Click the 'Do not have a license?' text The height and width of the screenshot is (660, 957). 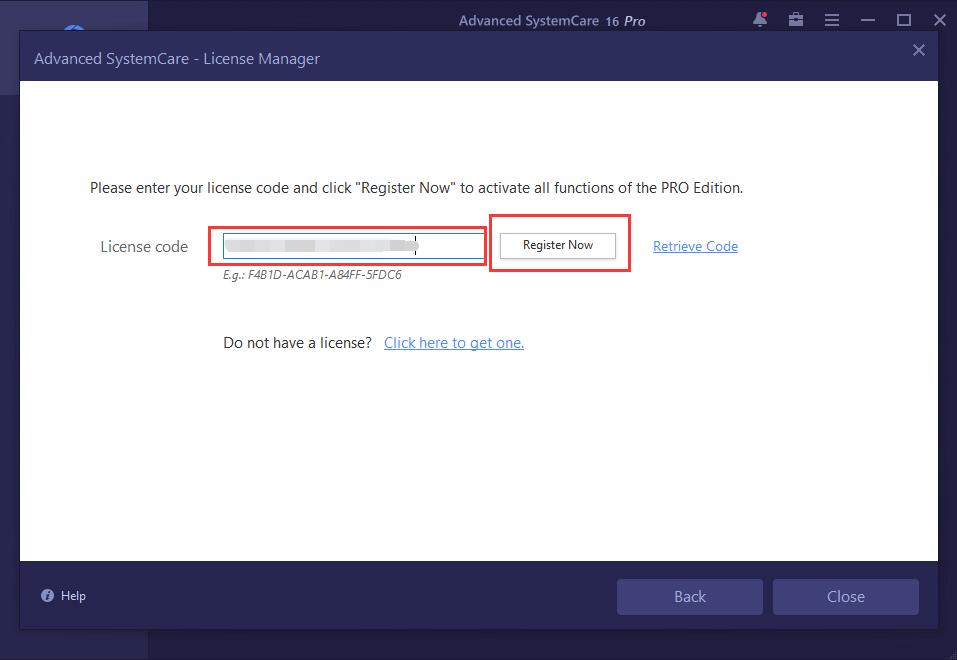click(297, 343)
